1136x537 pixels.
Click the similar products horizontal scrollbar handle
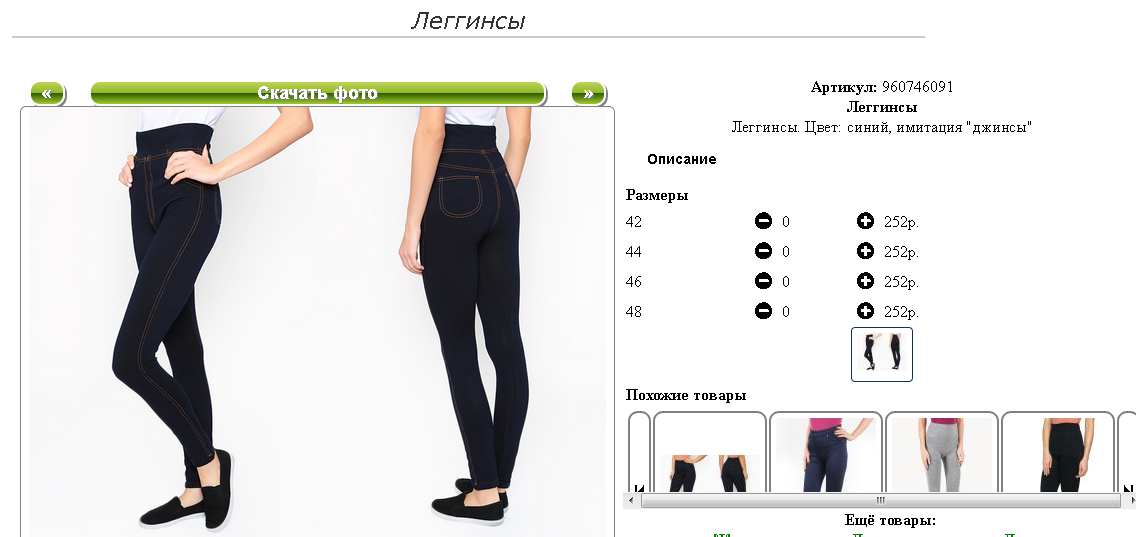tap(881, 500)
